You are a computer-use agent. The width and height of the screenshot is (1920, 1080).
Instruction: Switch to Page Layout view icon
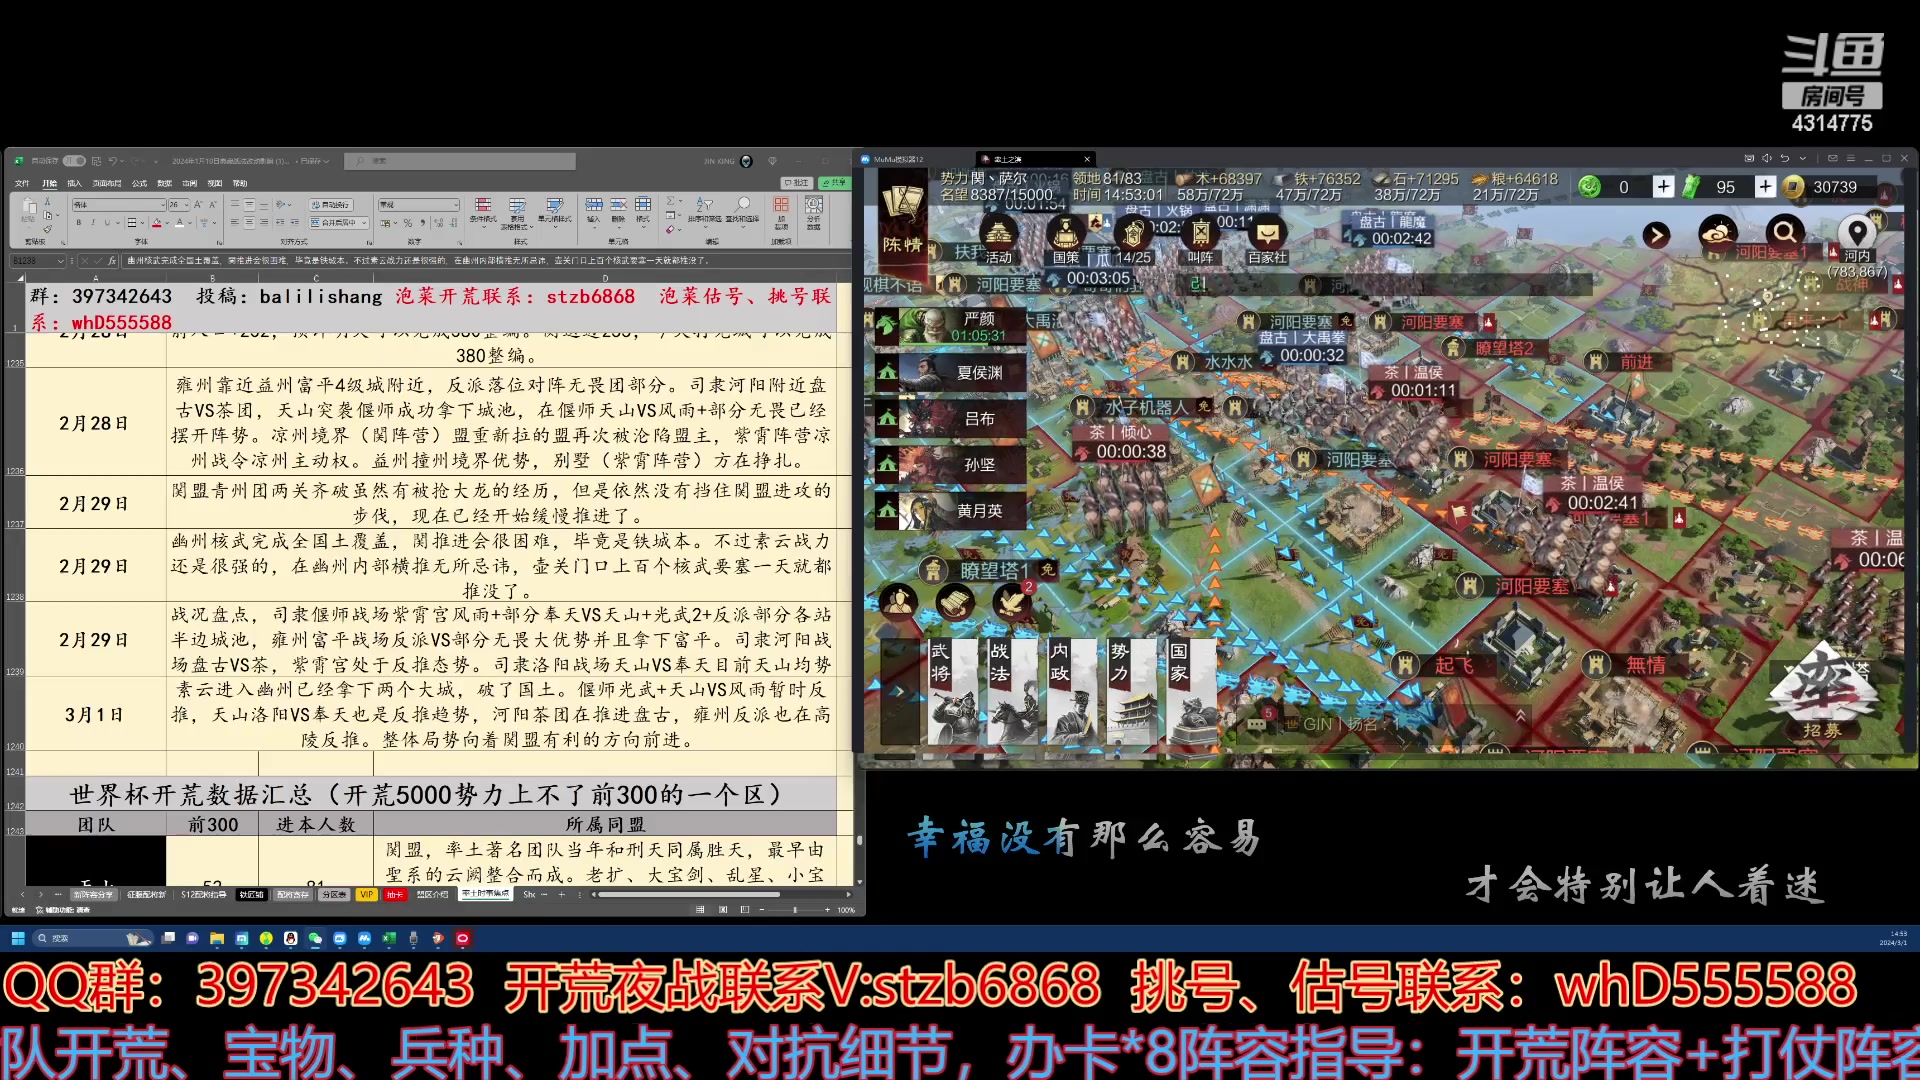point(722,910)
